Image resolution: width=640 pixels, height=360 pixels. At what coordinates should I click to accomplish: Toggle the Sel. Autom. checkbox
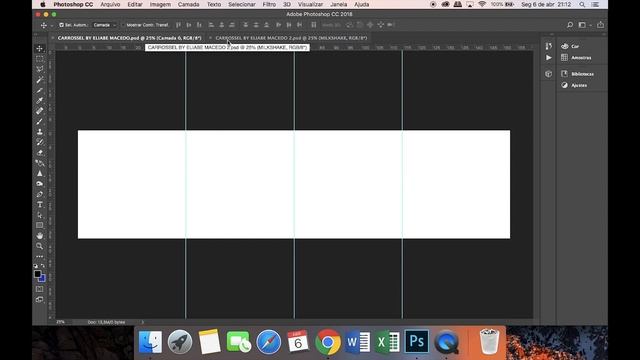pyautogui.click(x=61, y=25)
